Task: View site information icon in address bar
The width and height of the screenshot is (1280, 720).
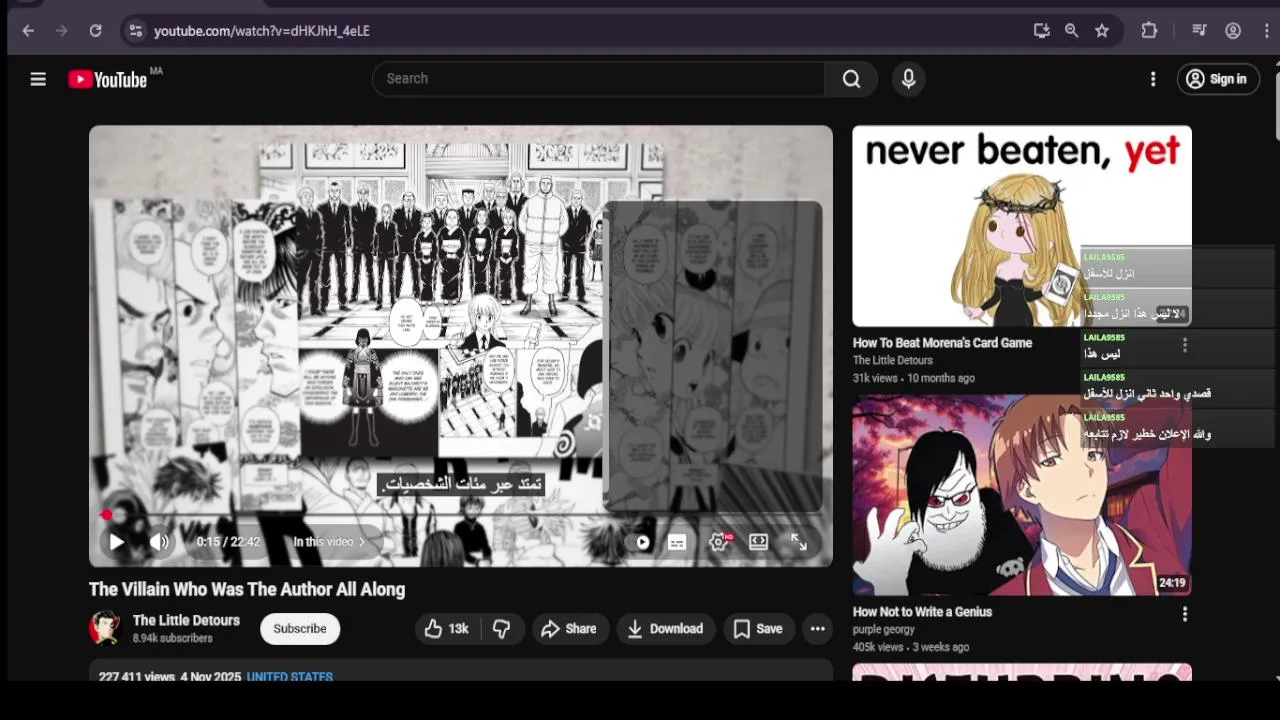Action: click(x=136, y=31)
